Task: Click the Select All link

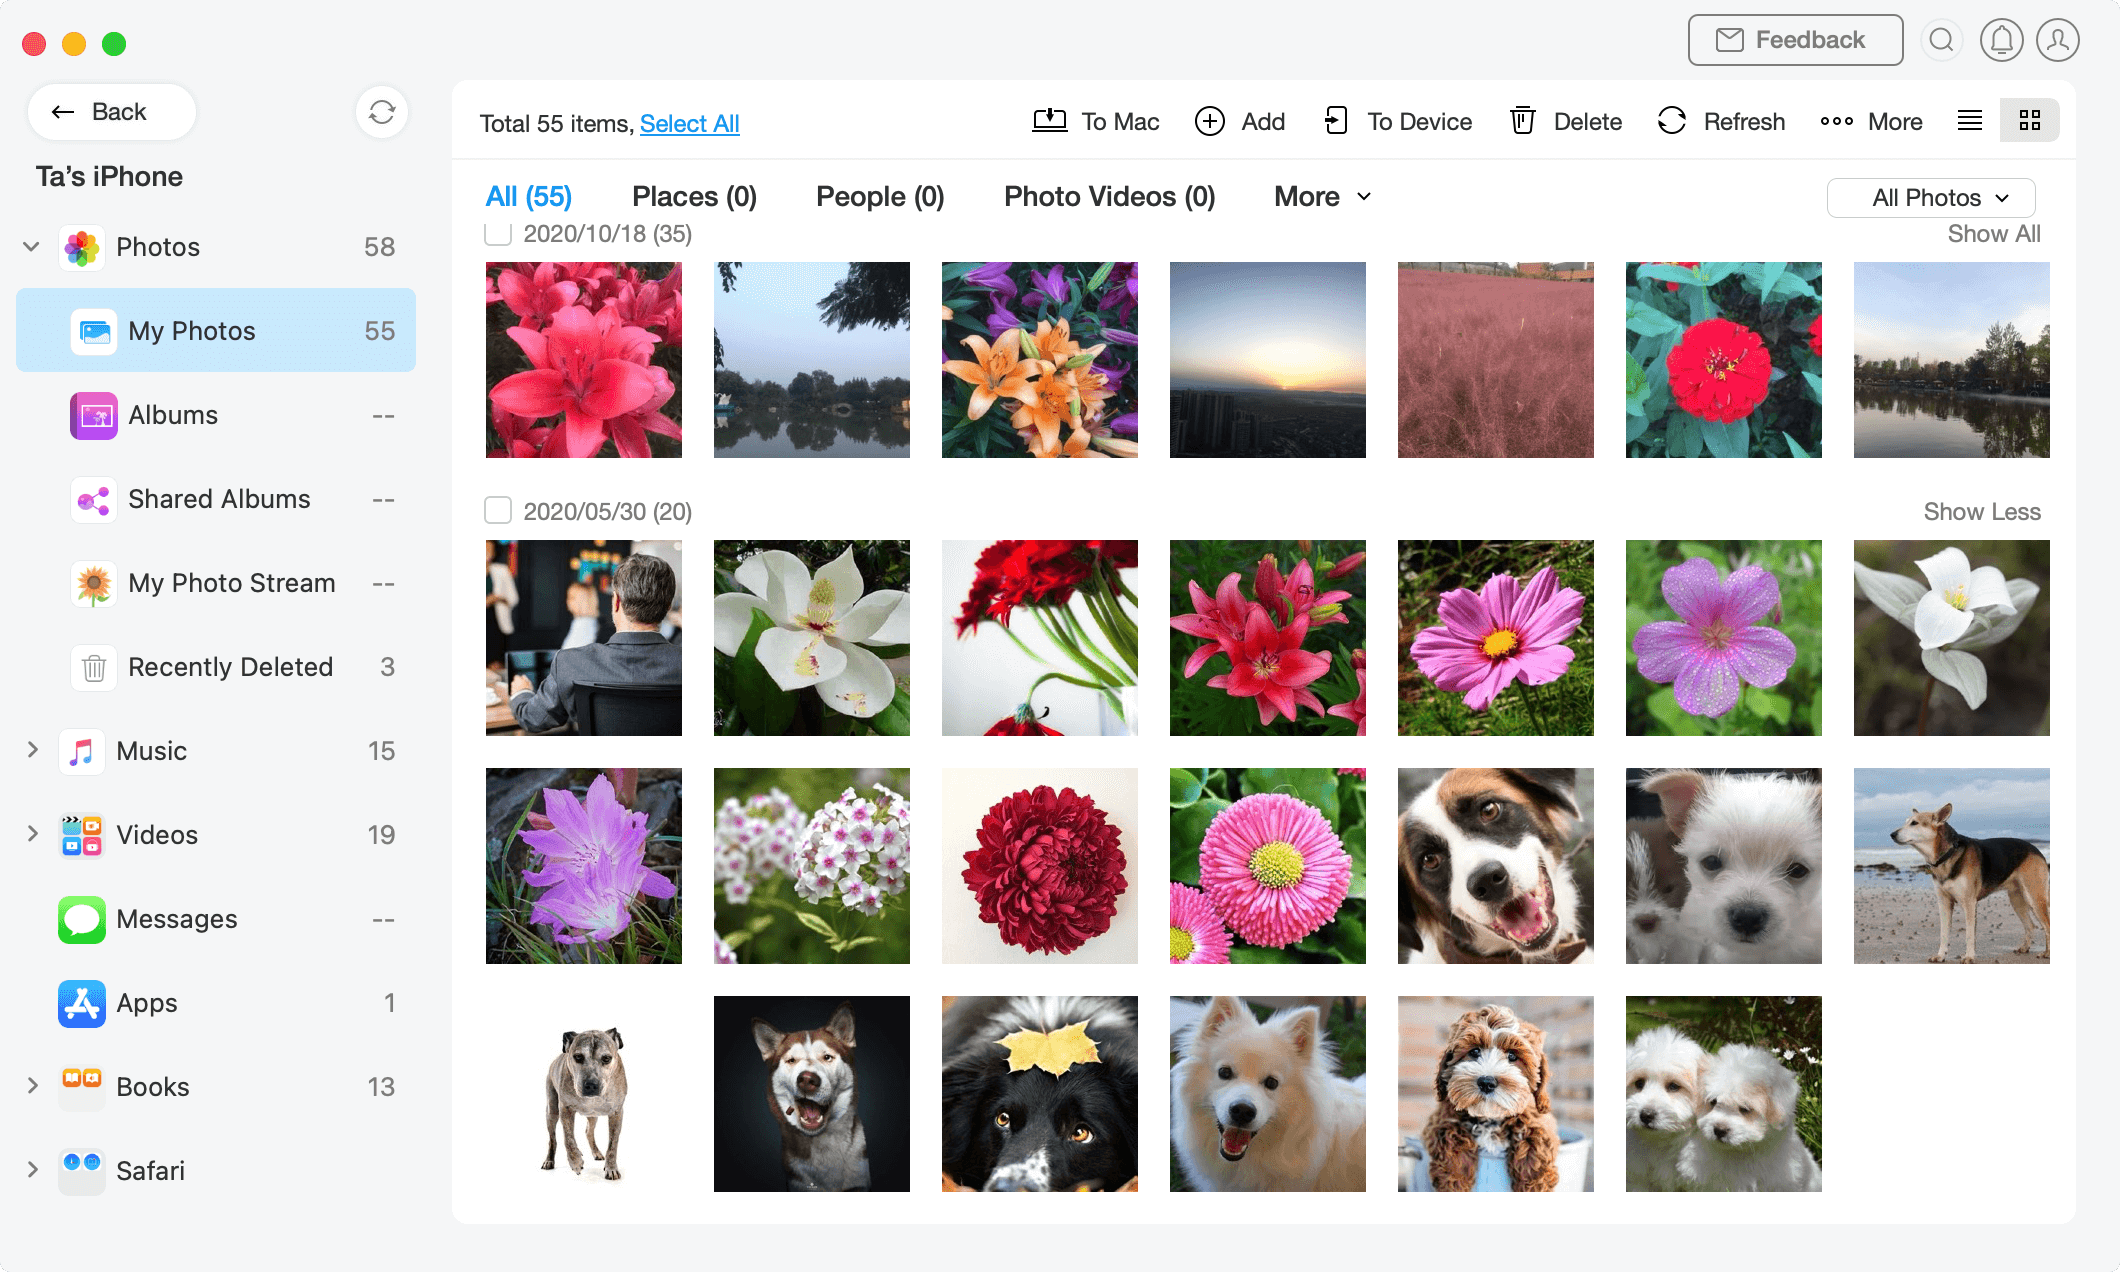Action: 689,124
